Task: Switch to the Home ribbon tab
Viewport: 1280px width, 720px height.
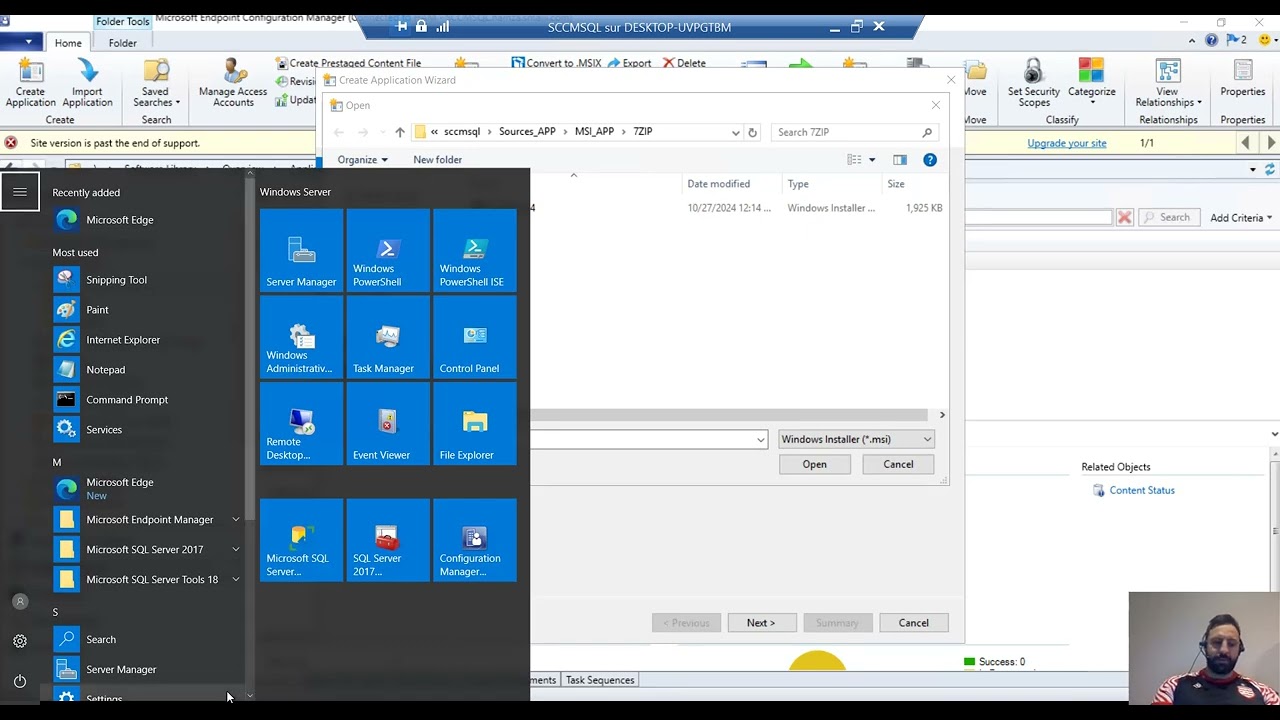Action: (x=68, y=43)
